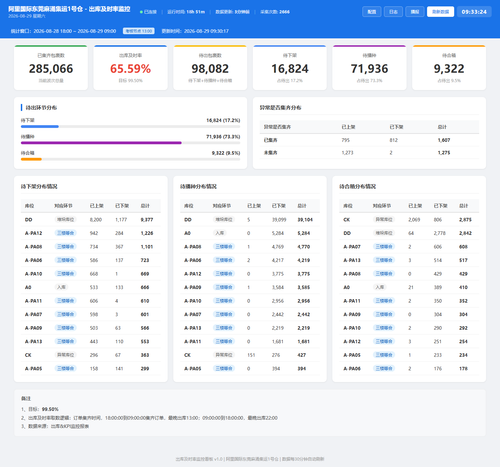Click the A0 row label with total 666
The image size is (500, 467).
point(28,287)
